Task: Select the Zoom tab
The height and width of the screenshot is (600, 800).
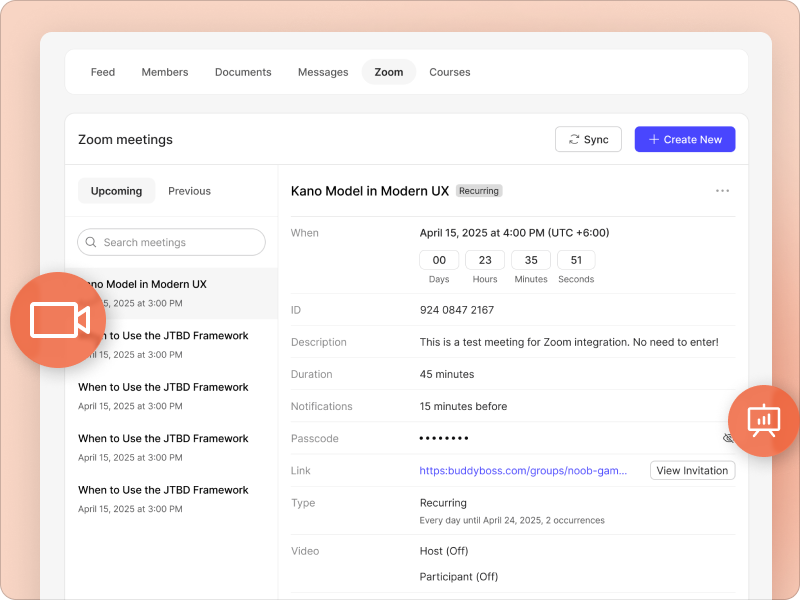Action: point(389,72)
